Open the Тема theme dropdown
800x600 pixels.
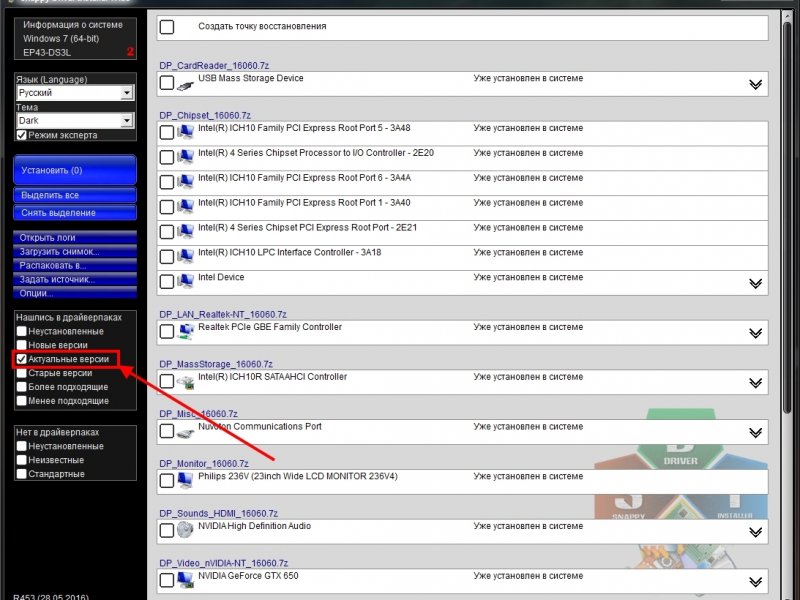(75, 121)
